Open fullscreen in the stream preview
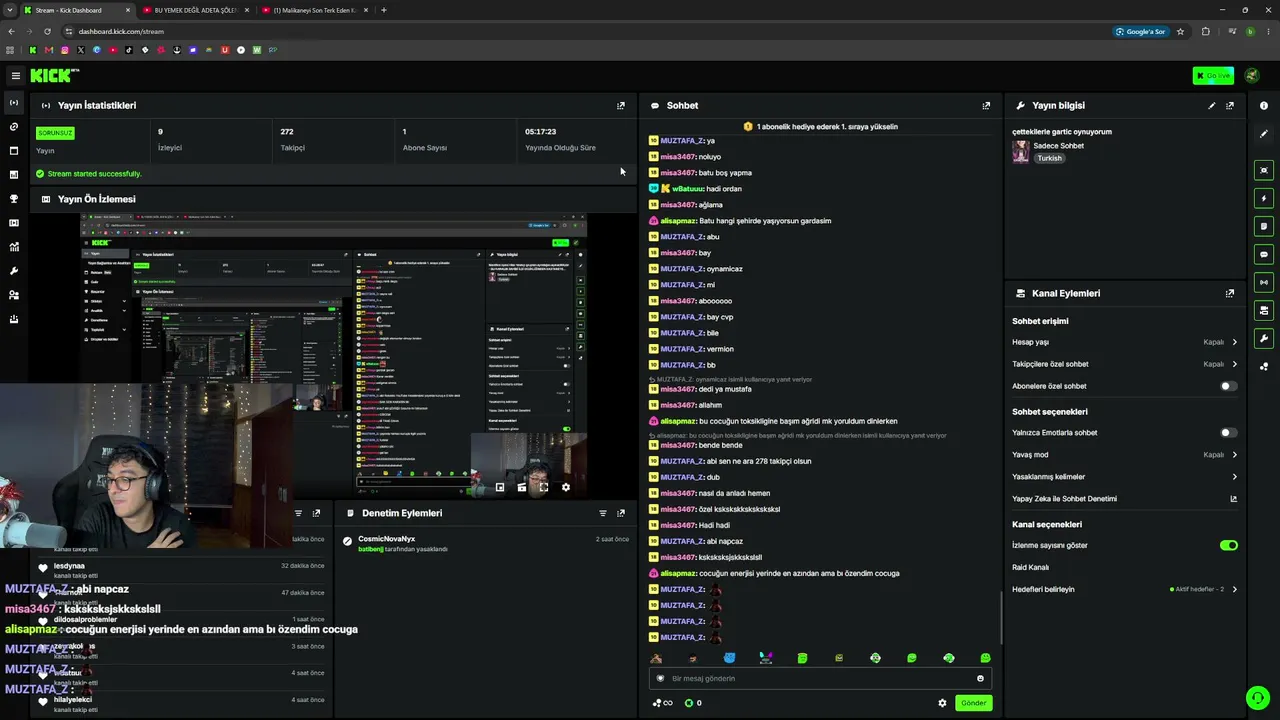 pyautogui.click(x=544, y=487)
